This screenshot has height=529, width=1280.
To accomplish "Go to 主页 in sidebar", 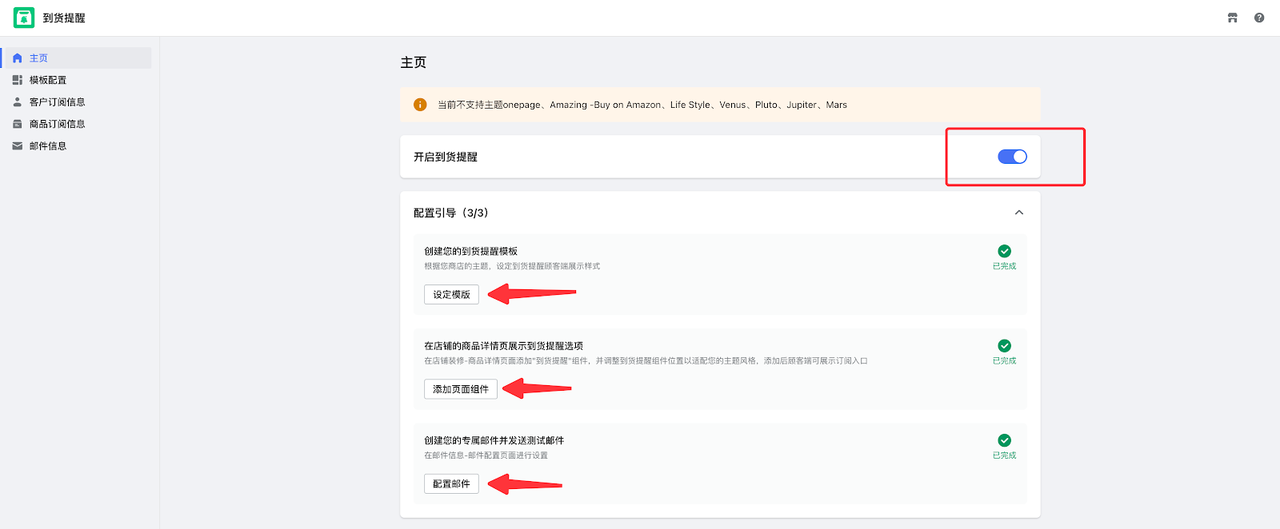I will [77, 58].
